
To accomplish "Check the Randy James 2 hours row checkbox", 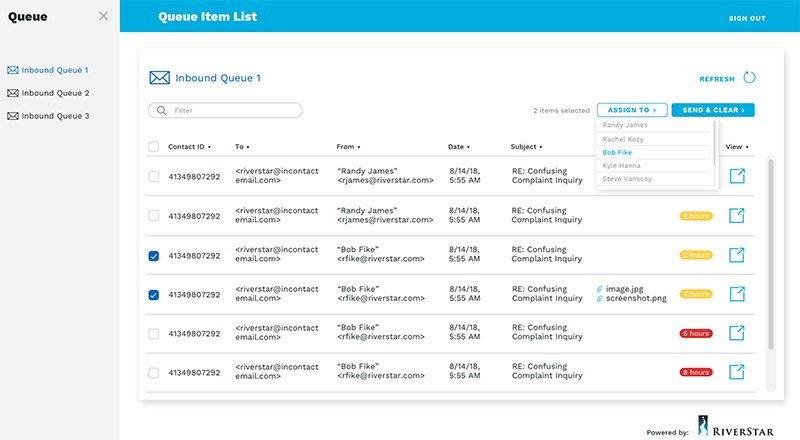I will (154, 215).
